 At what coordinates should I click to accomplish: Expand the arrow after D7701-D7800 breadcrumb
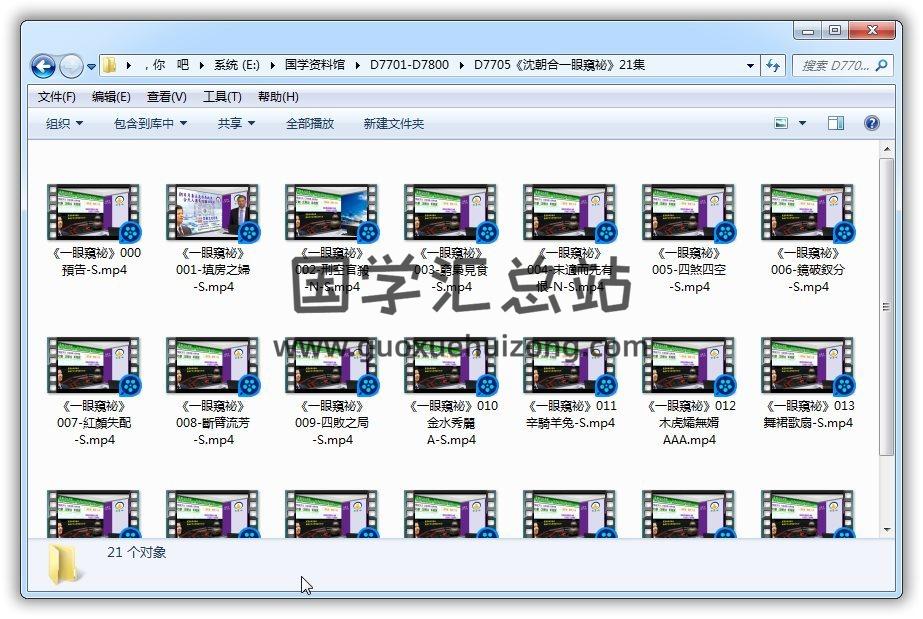461,65
